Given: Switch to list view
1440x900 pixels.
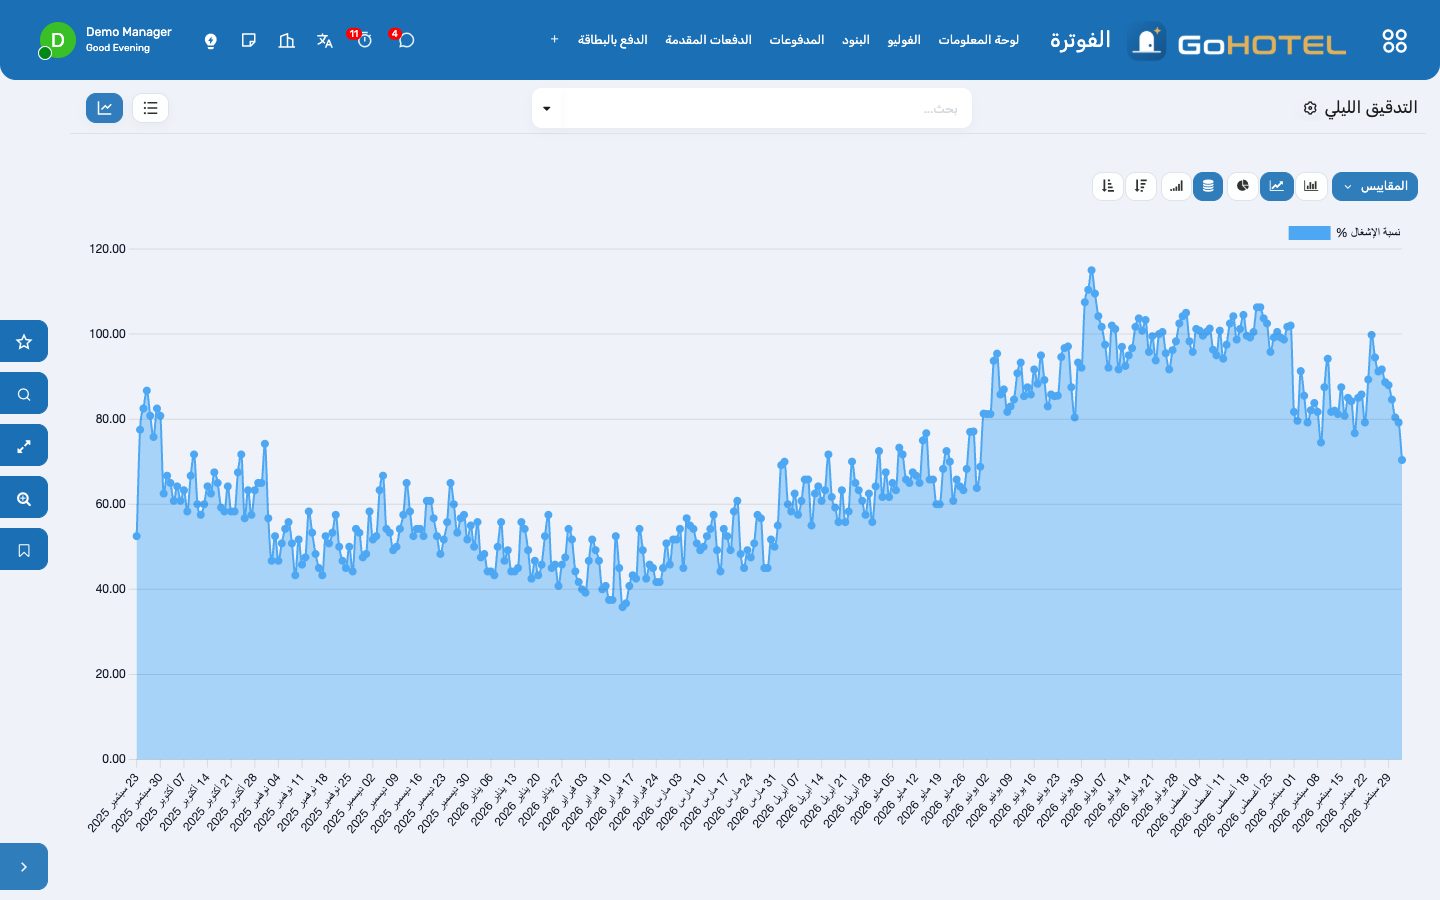Looking at the screenshot, I should tap(150, 108).
